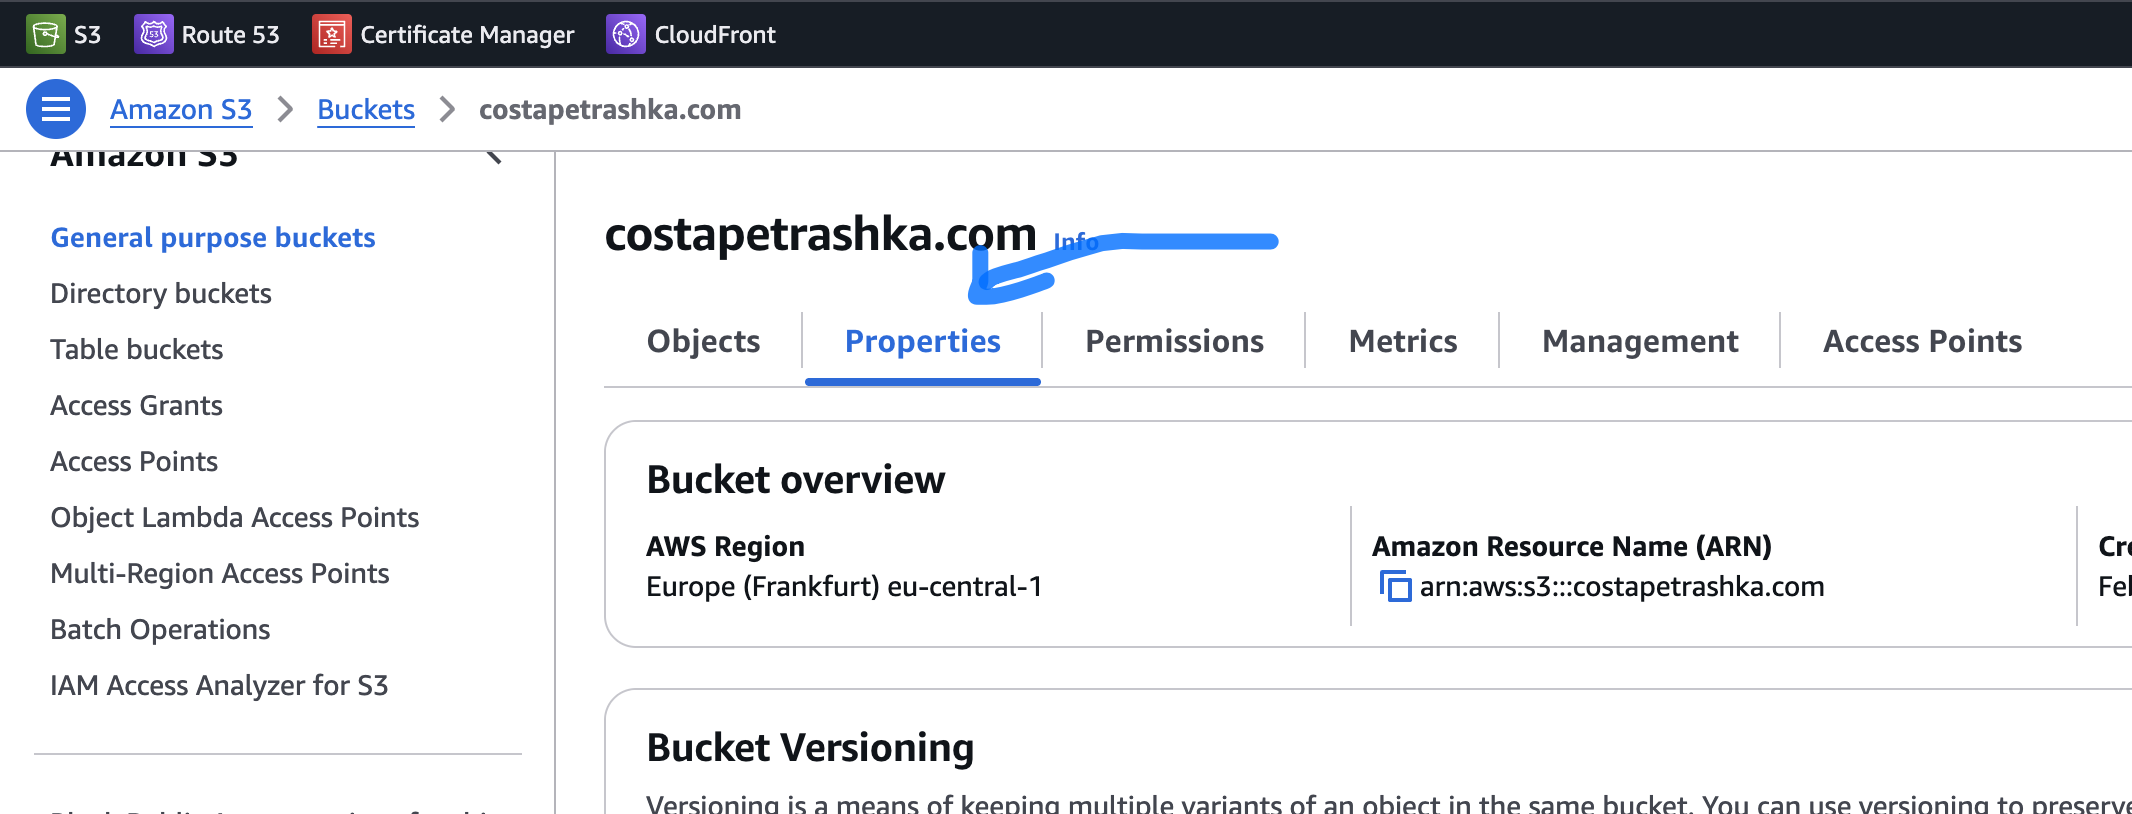The image size is (2132, 814).
Task: Copy the bucket ARN with copy icon
Action: click(x=1395, y=586)
